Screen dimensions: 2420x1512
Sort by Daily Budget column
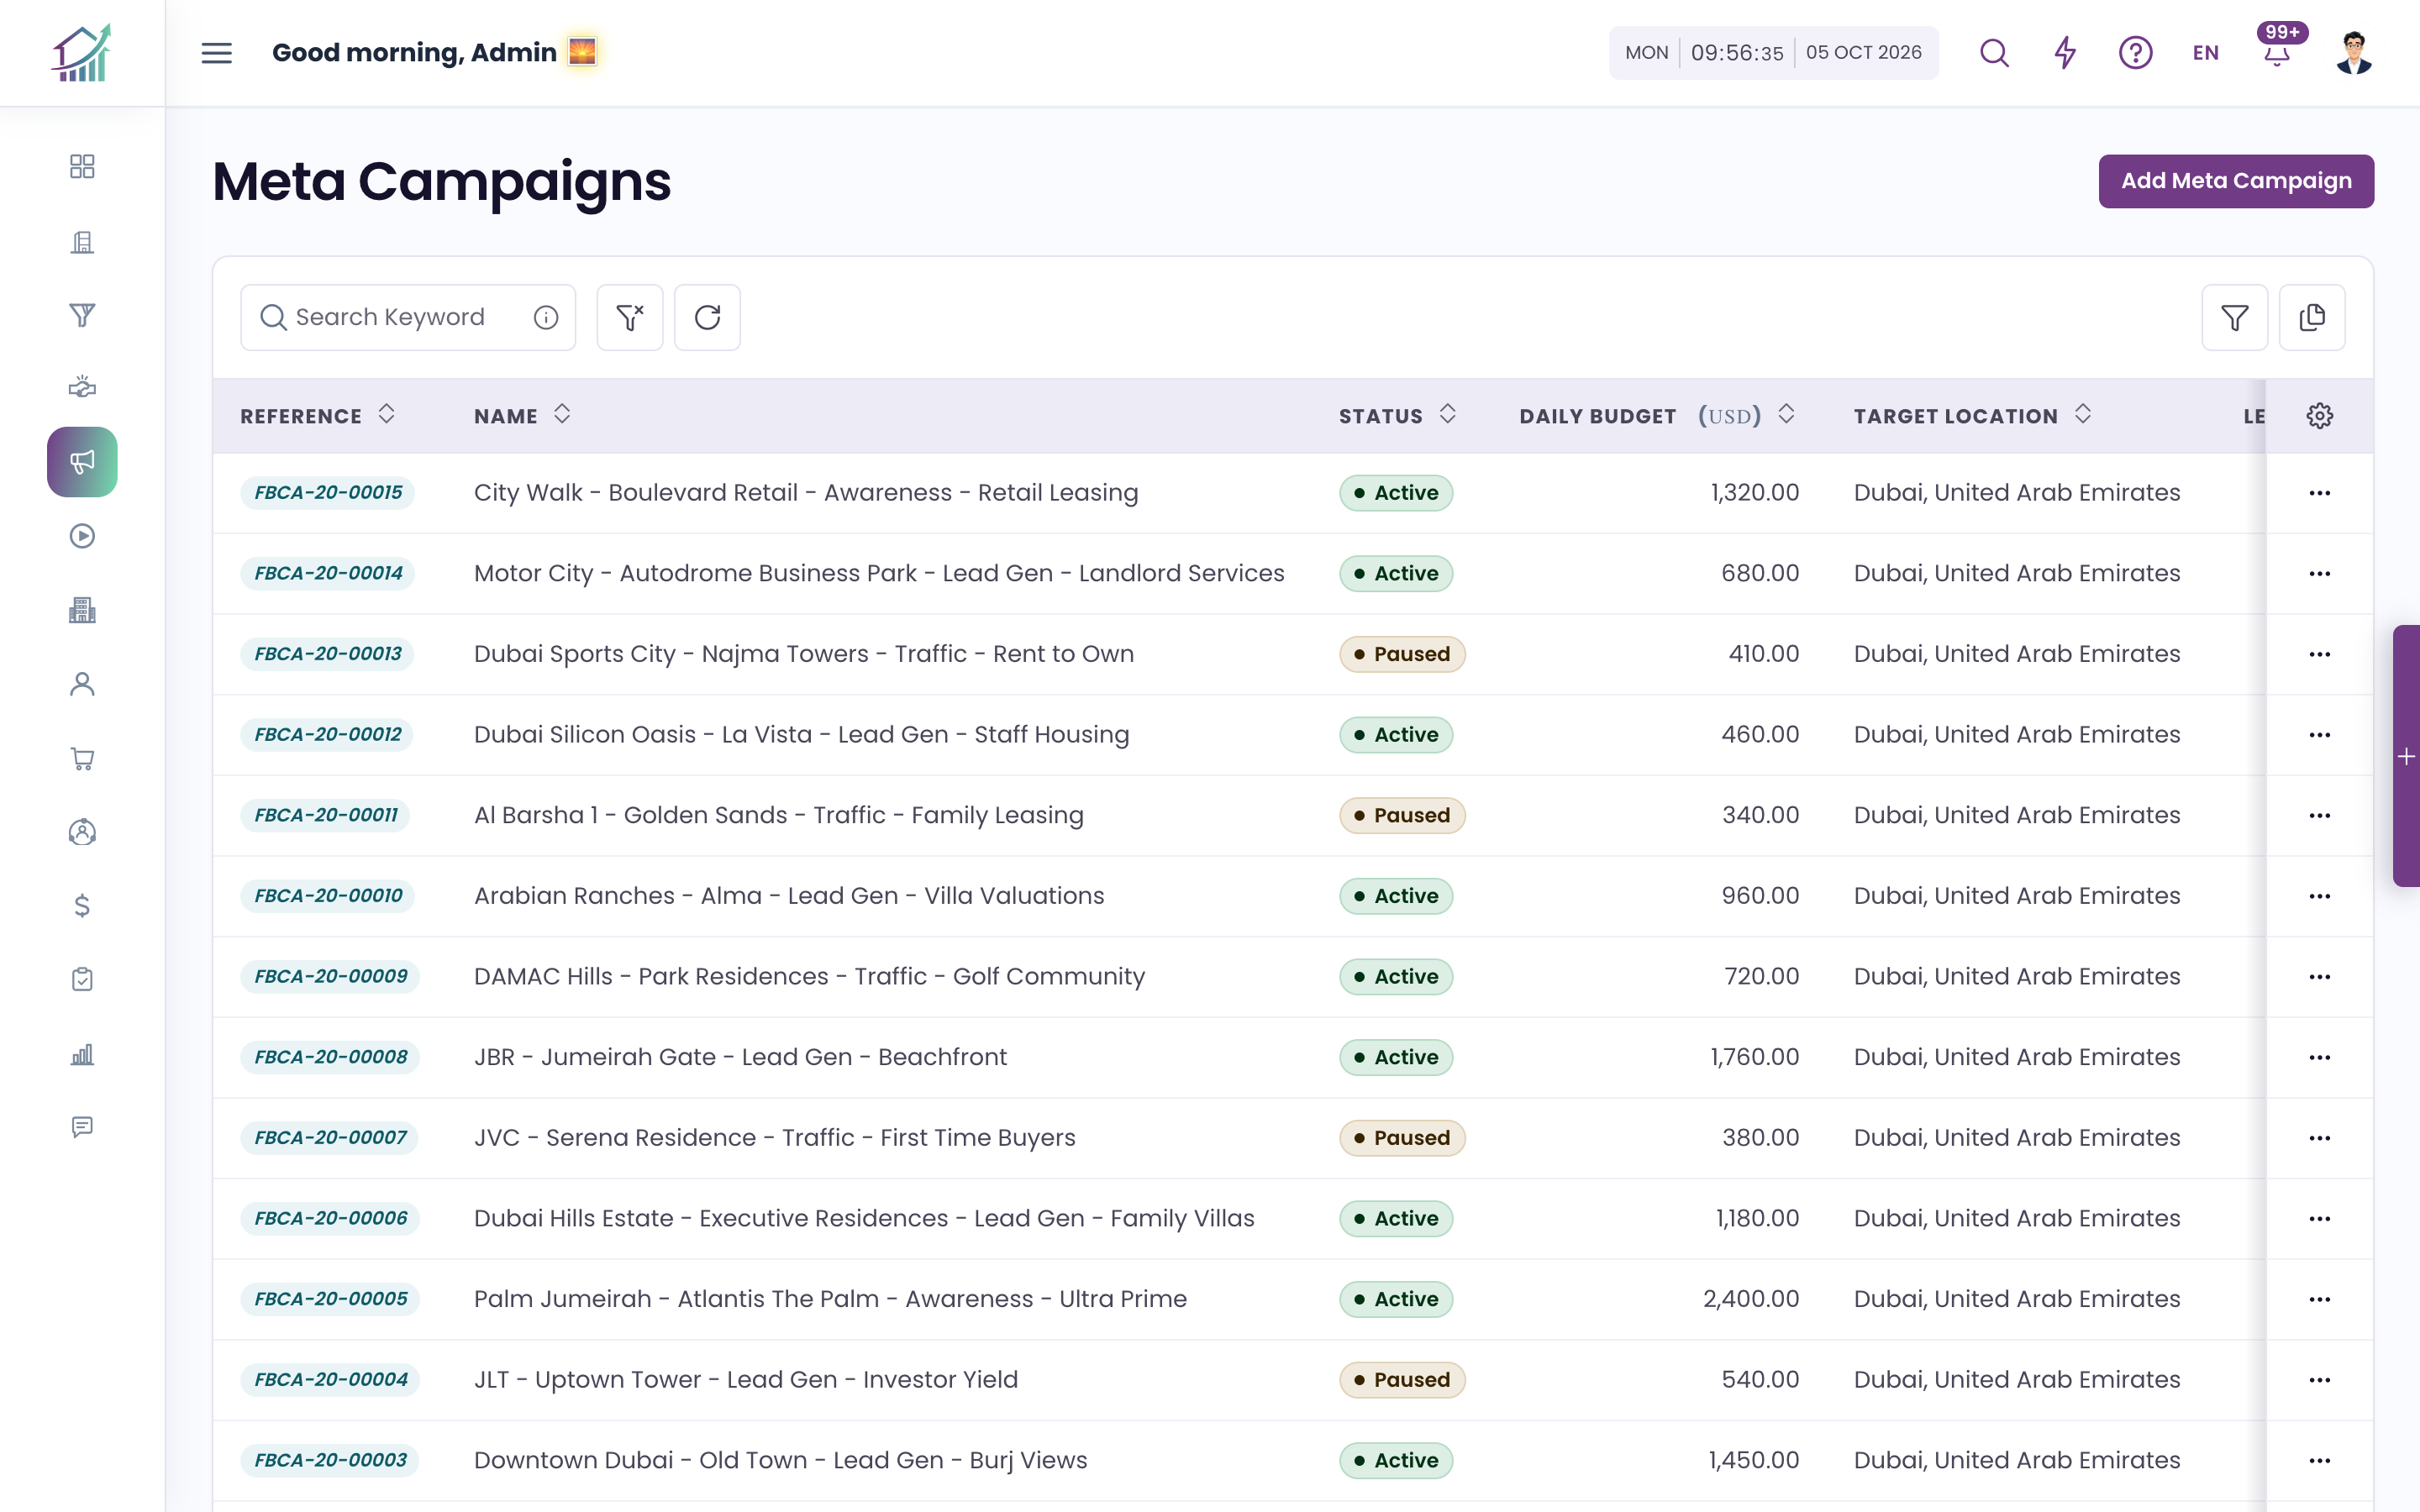coord(1786,414)
